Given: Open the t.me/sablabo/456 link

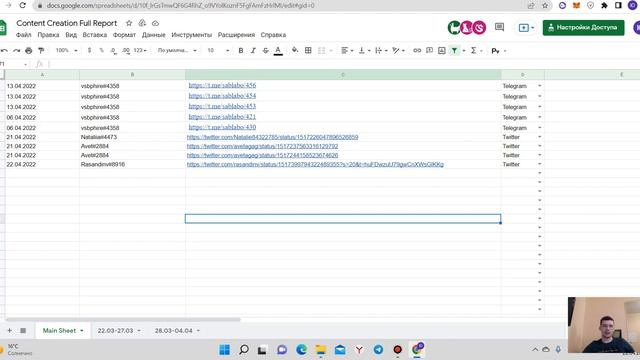Looking at the screenshot, I should [x=222, y=85].
